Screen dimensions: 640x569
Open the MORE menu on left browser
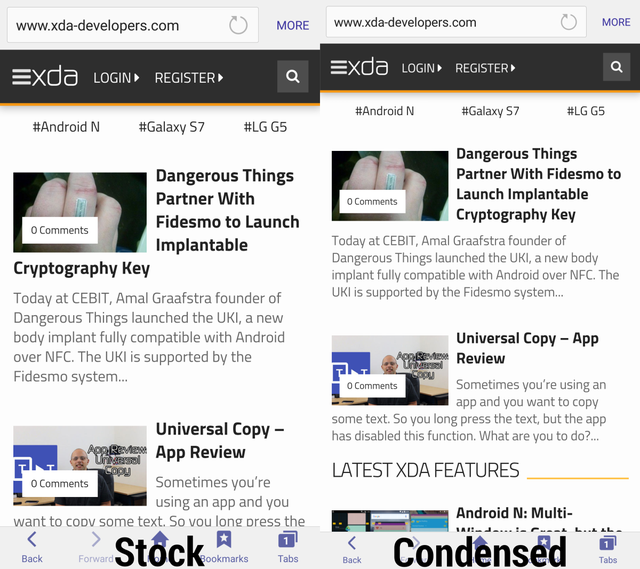point(293,25)
